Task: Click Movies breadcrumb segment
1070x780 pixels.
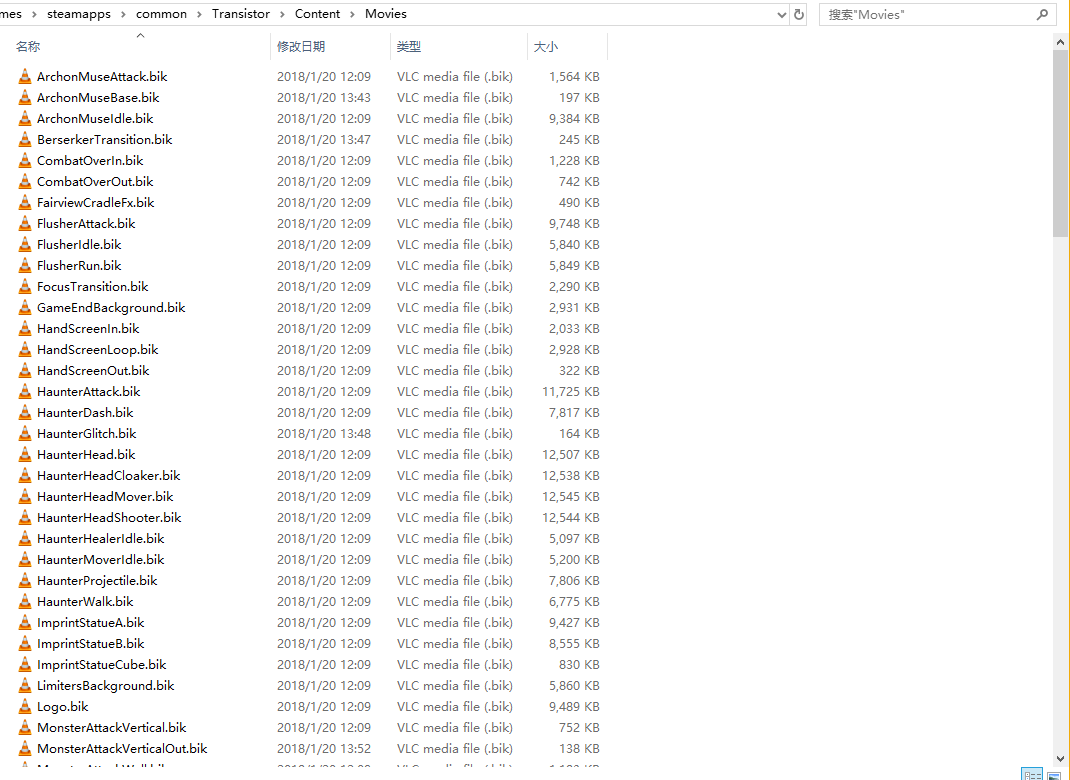Action: coord(386,14)
